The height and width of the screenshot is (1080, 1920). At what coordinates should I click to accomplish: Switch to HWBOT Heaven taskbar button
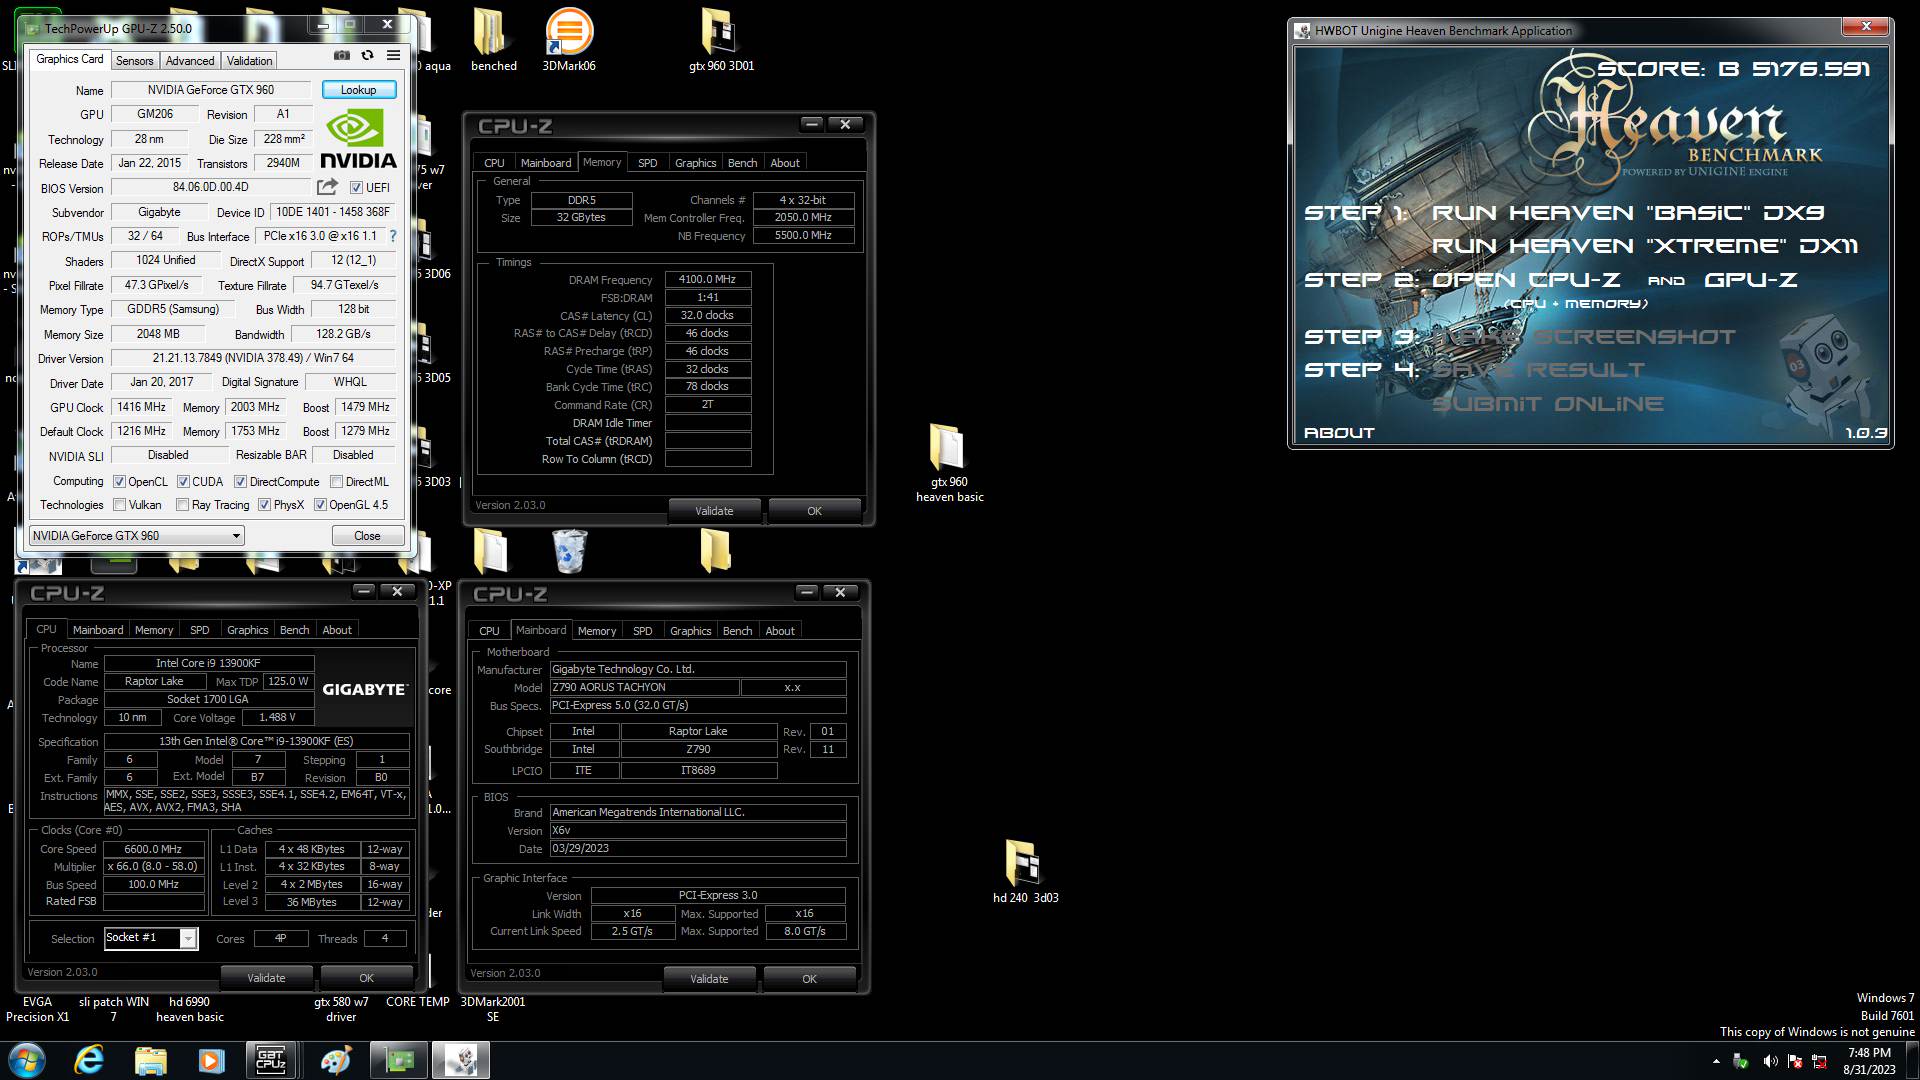pyautogui.click(x=461, y=1060)
